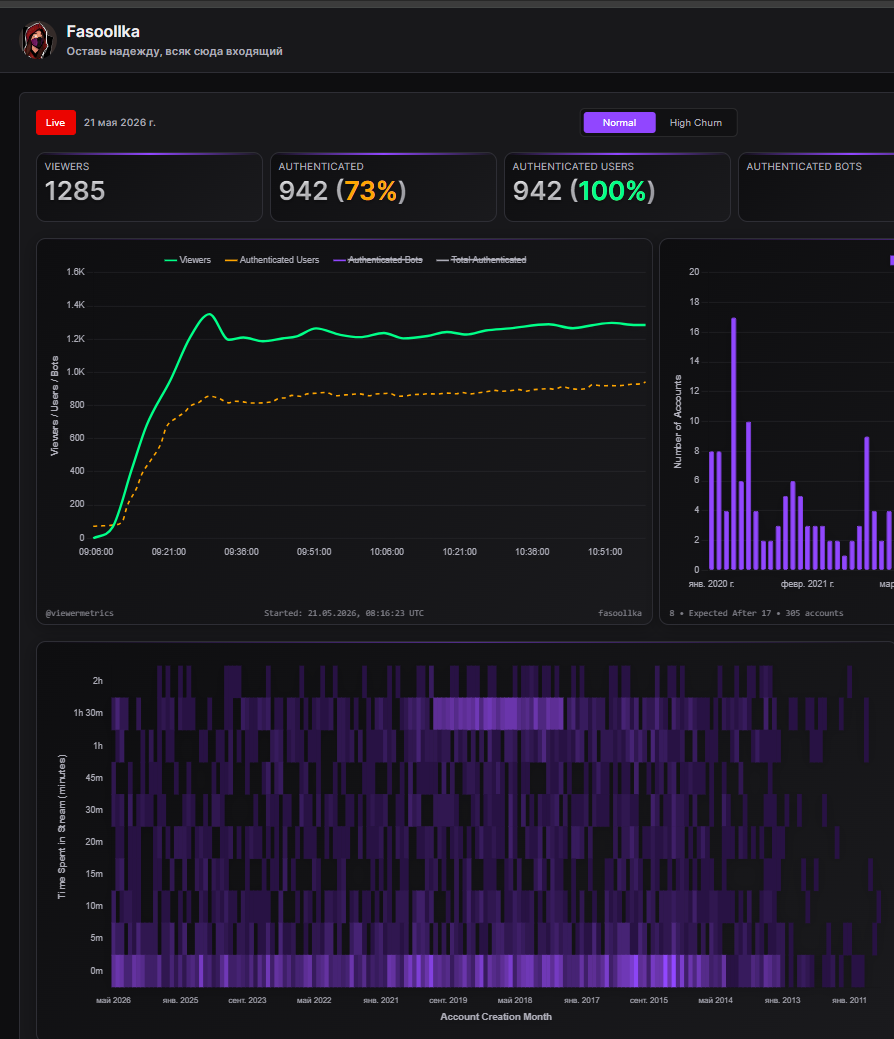Switch to the High Churn tab
The image size is (894, 1039).
click(x=695, y=123)
